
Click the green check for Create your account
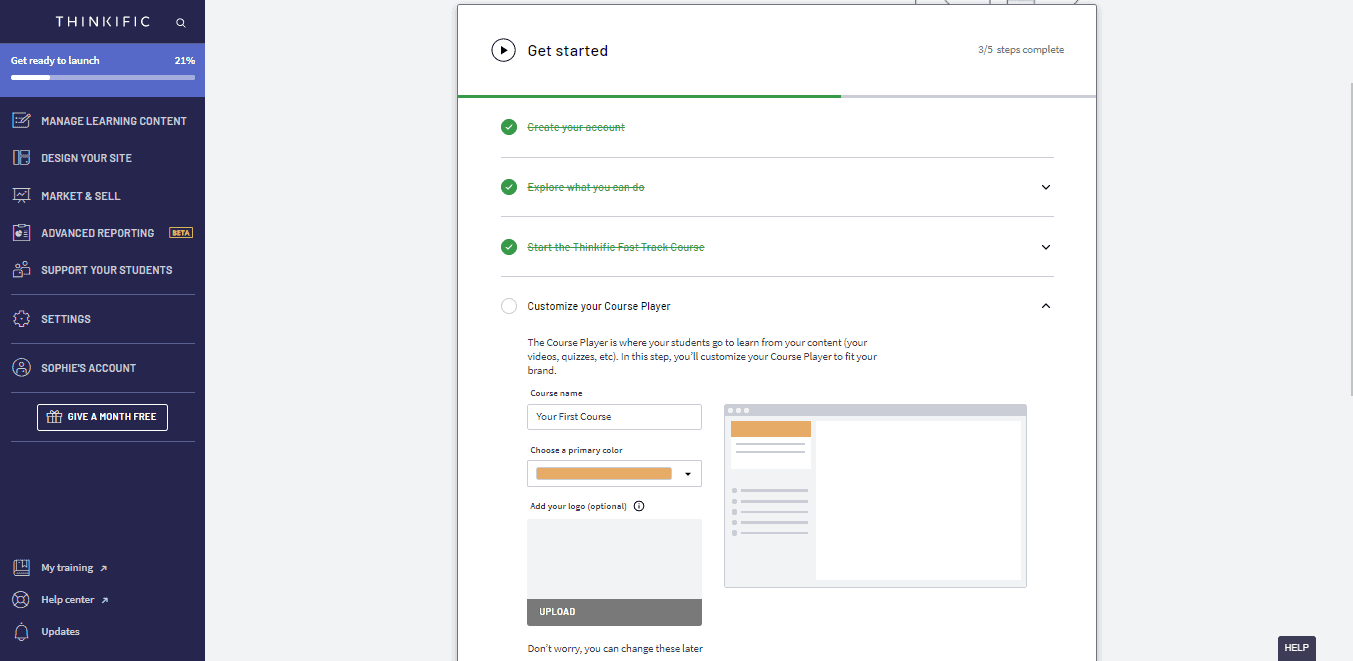[509, 127]
